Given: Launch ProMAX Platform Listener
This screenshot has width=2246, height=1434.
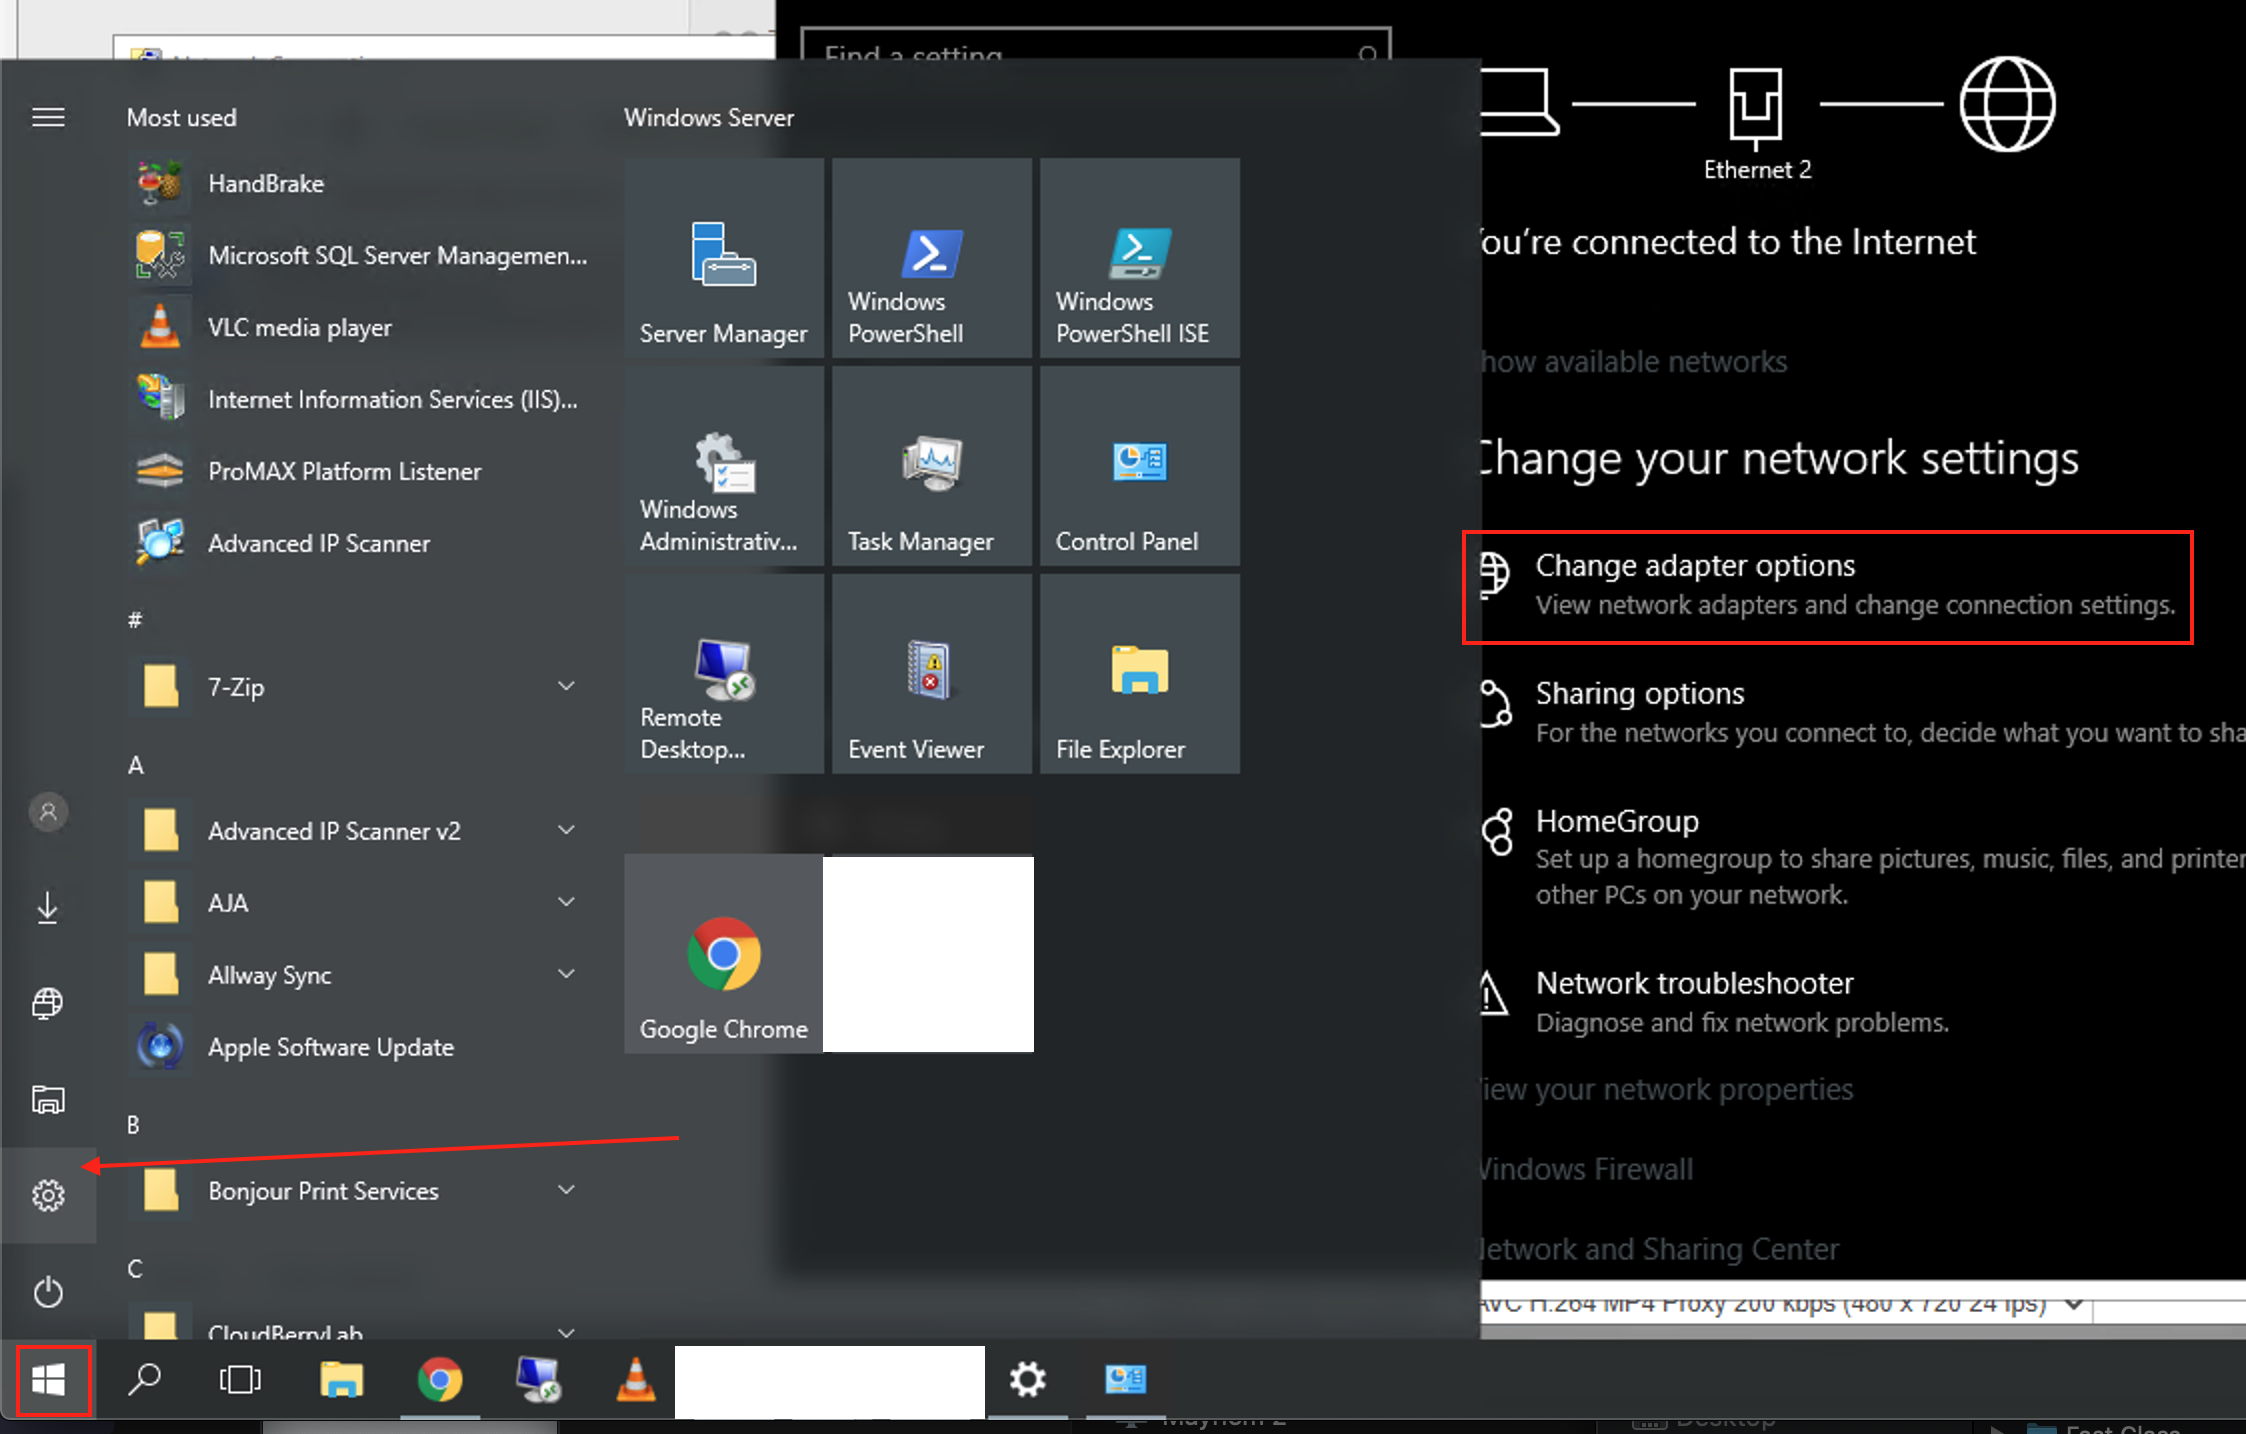Looking at the screenshot, I should coord(360,472).
